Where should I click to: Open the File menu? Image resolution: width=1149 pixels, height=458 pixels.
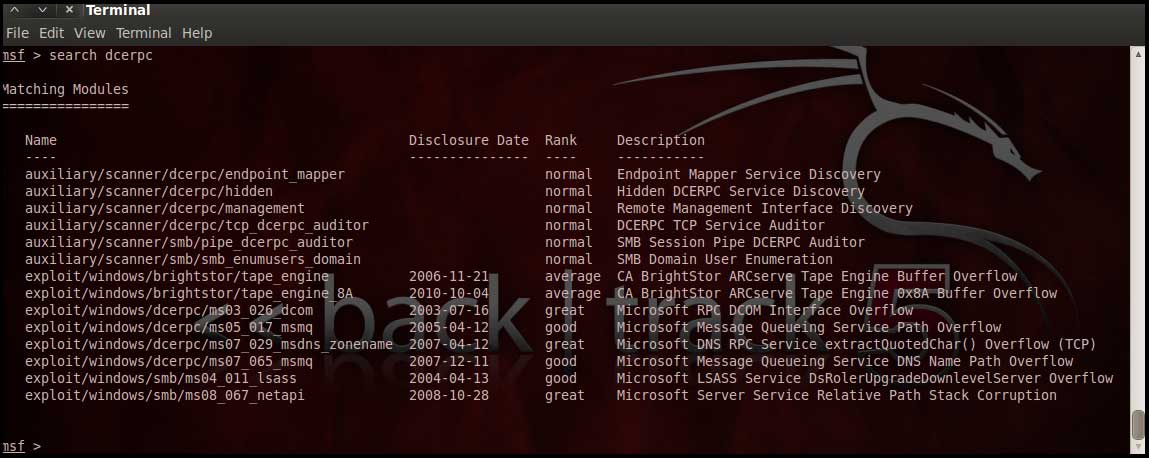coord(17,33)
